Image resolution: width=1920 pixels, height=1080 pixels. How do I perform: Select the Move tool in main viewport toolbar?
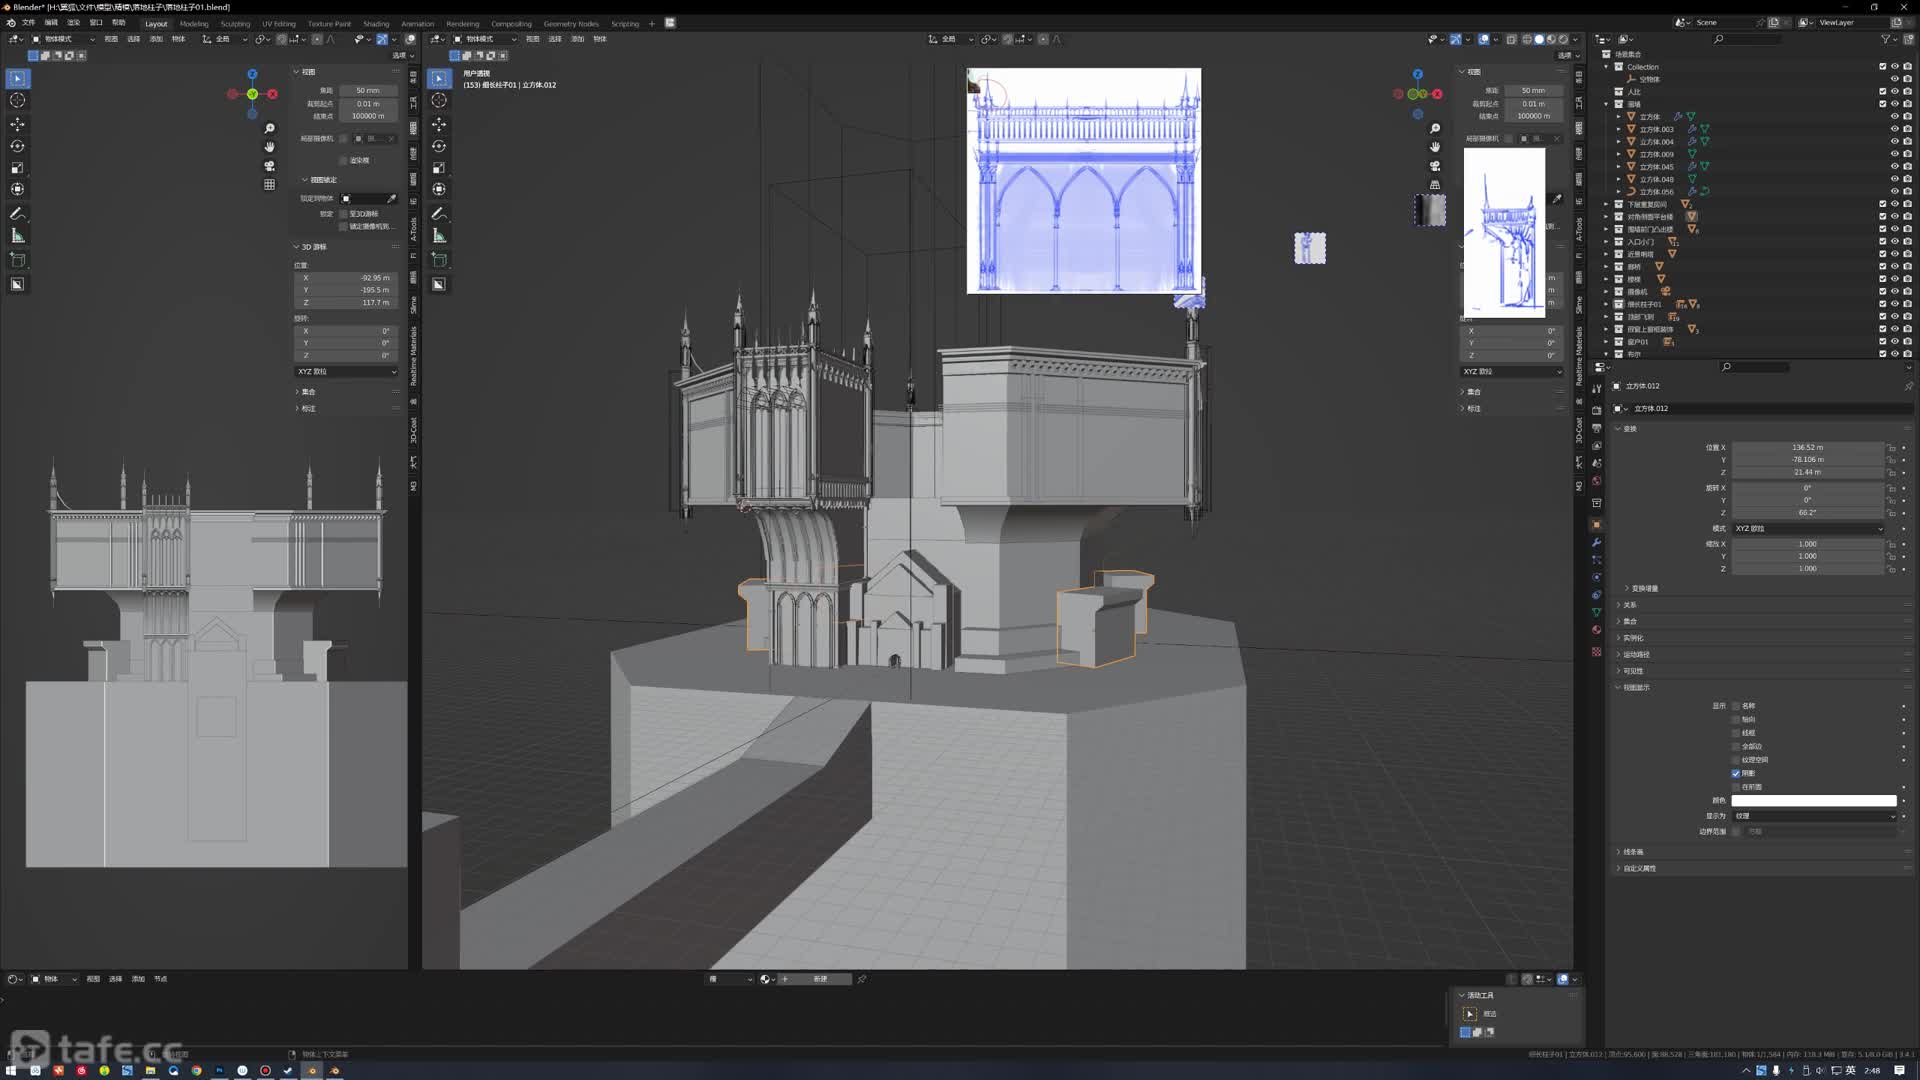439,124
